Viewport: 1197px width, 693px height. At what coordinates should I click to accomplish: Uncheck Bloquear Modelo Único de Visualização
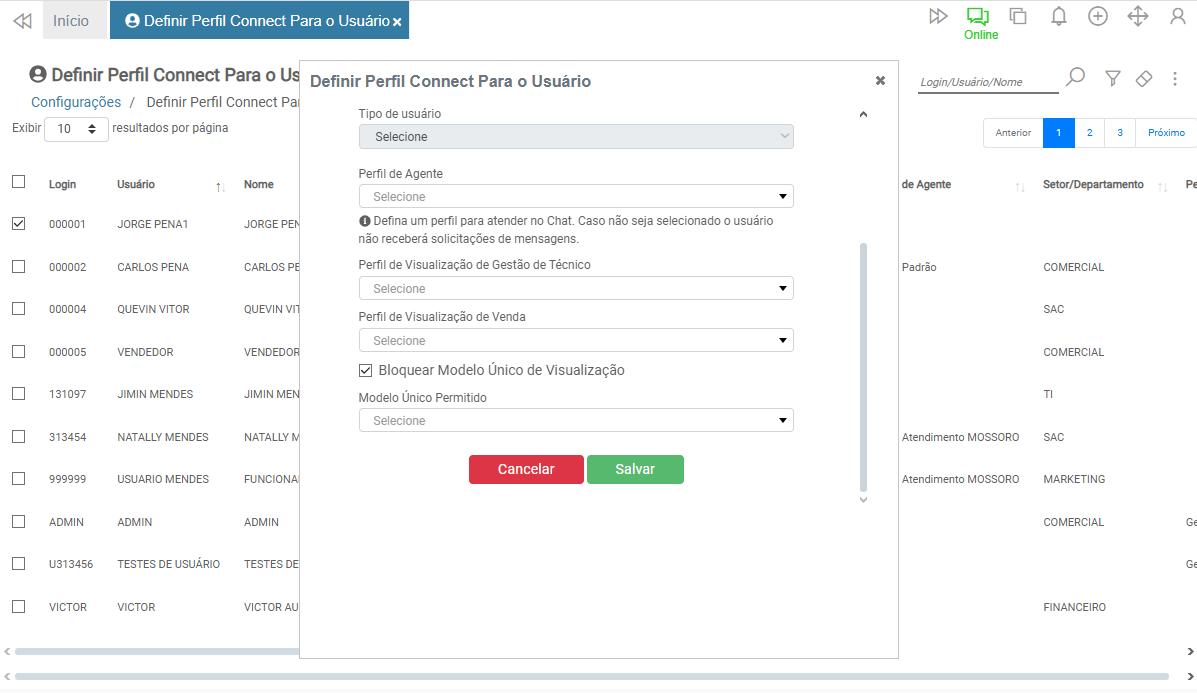click(x=366, y=371)
